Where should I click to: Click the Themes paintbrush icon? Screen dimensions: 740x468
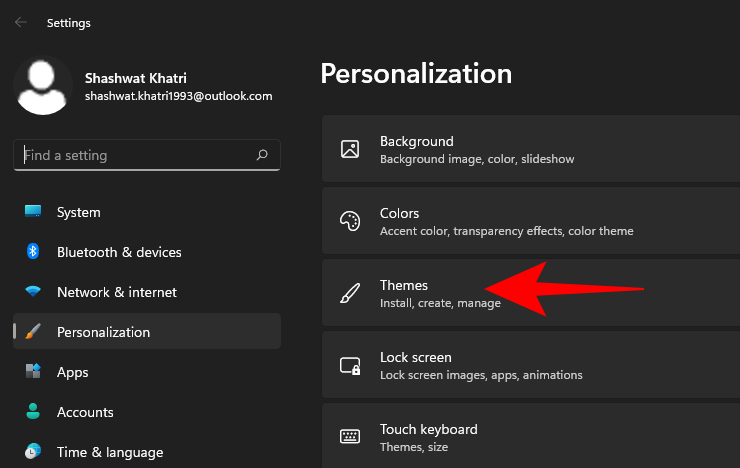point(350,293)
